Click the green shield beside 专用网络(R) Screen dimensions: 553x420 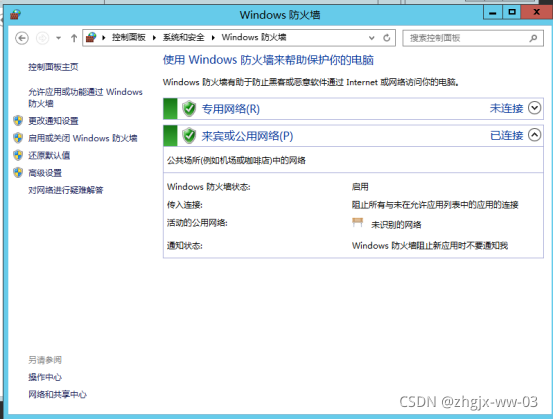189,109
